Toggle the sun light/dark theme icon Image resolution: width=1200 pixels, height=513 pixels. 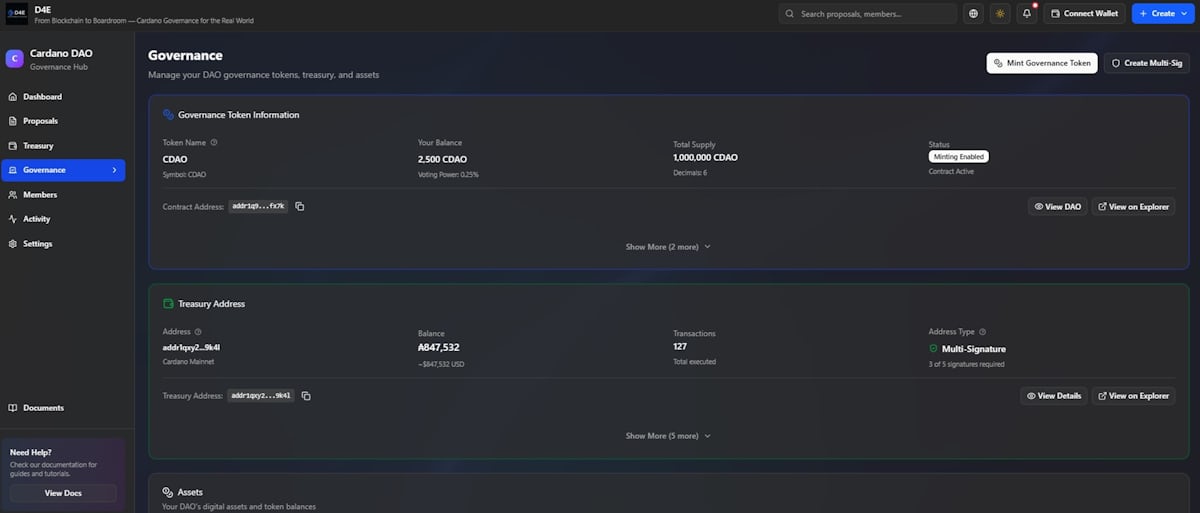coord(1000,14)
